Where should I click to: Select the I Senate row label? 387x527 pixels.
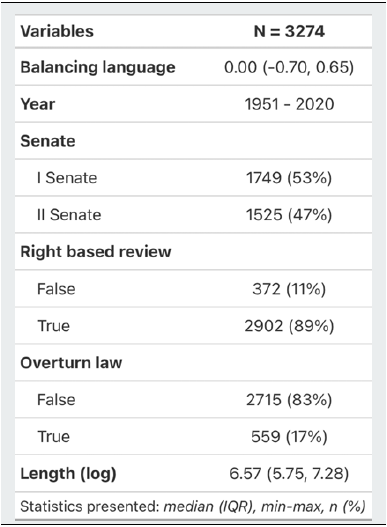[67, 178]
